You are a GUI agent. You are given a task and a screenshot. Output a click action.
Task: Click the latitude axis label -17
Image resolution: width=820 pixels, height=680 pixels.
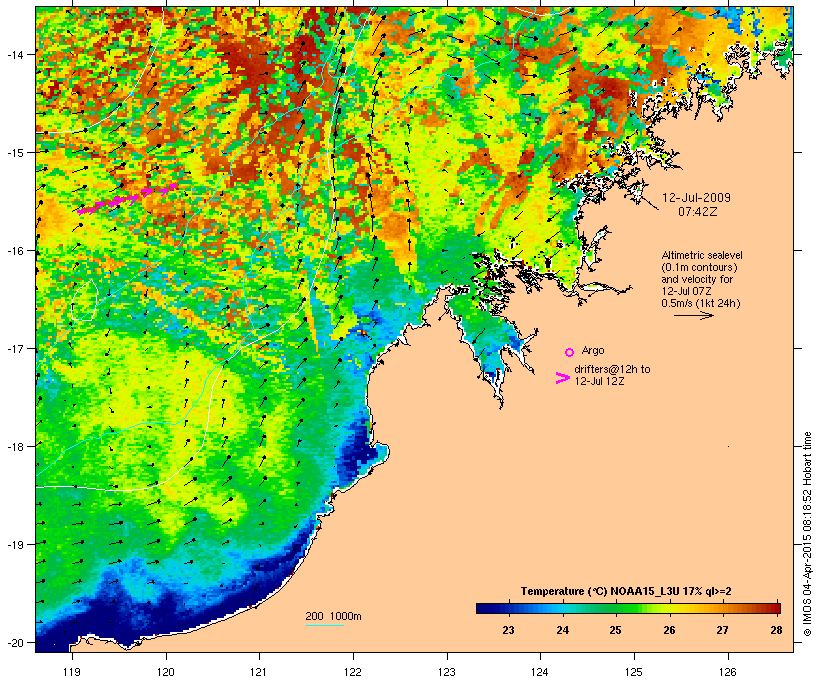click(x=14, y=348)
